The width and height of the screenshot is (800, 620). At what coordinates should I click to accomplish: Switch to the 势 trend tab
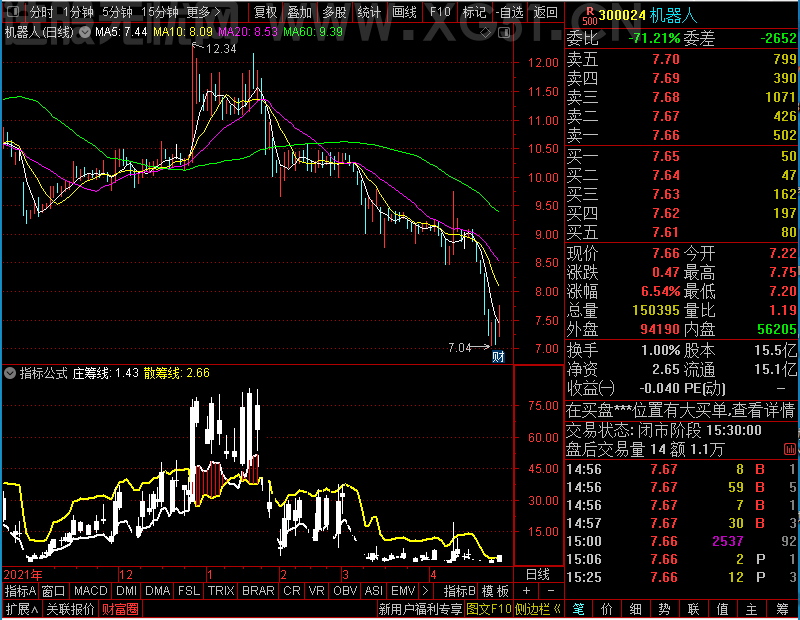664,609
